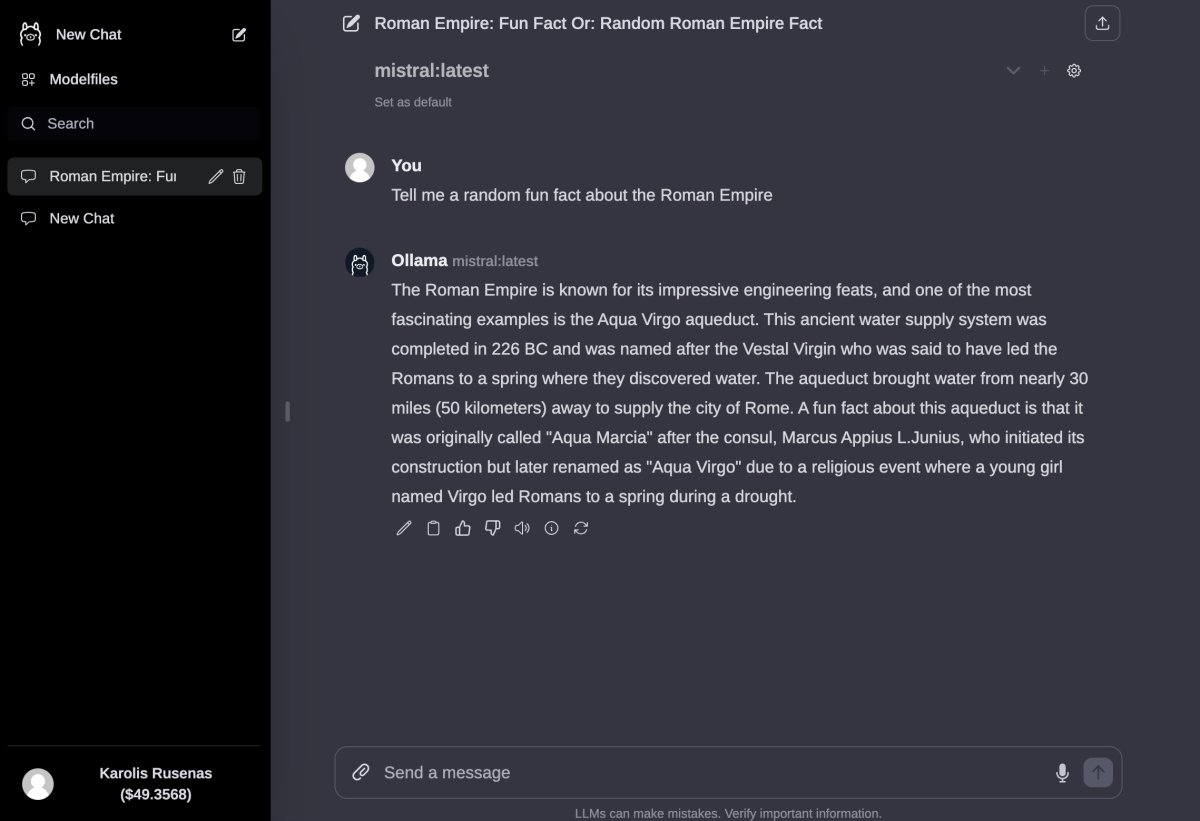
Task: Give thumbs down to the response
Action: coord(492,528)
